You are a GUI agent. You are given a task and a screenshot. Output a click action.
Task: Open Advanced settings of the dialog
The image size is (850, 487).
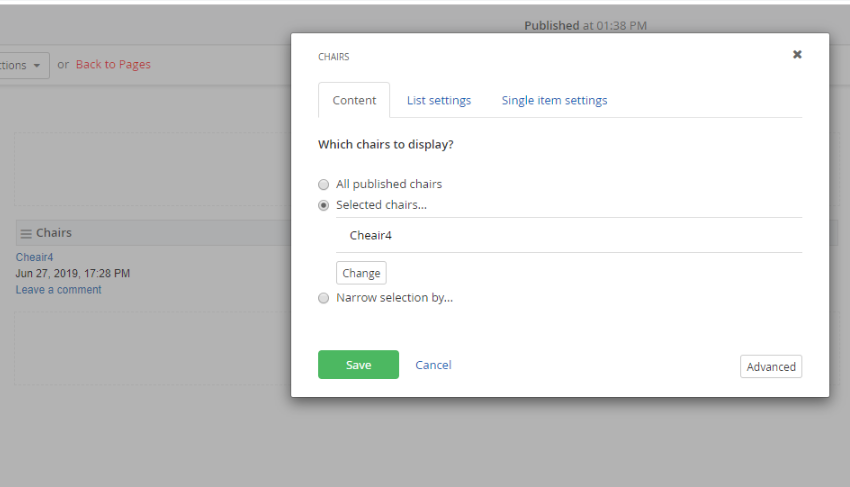pyautogui.click(x=771, y=367)
